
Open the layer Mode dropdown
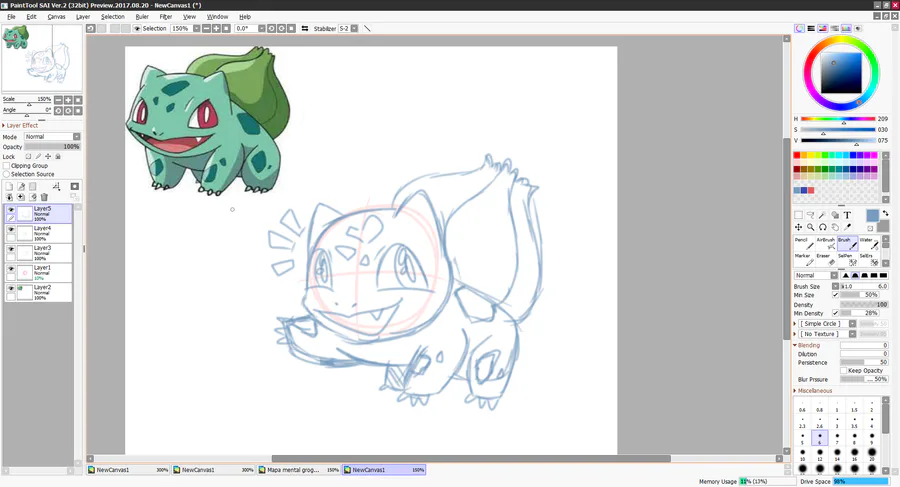click(x=76, y=137)
